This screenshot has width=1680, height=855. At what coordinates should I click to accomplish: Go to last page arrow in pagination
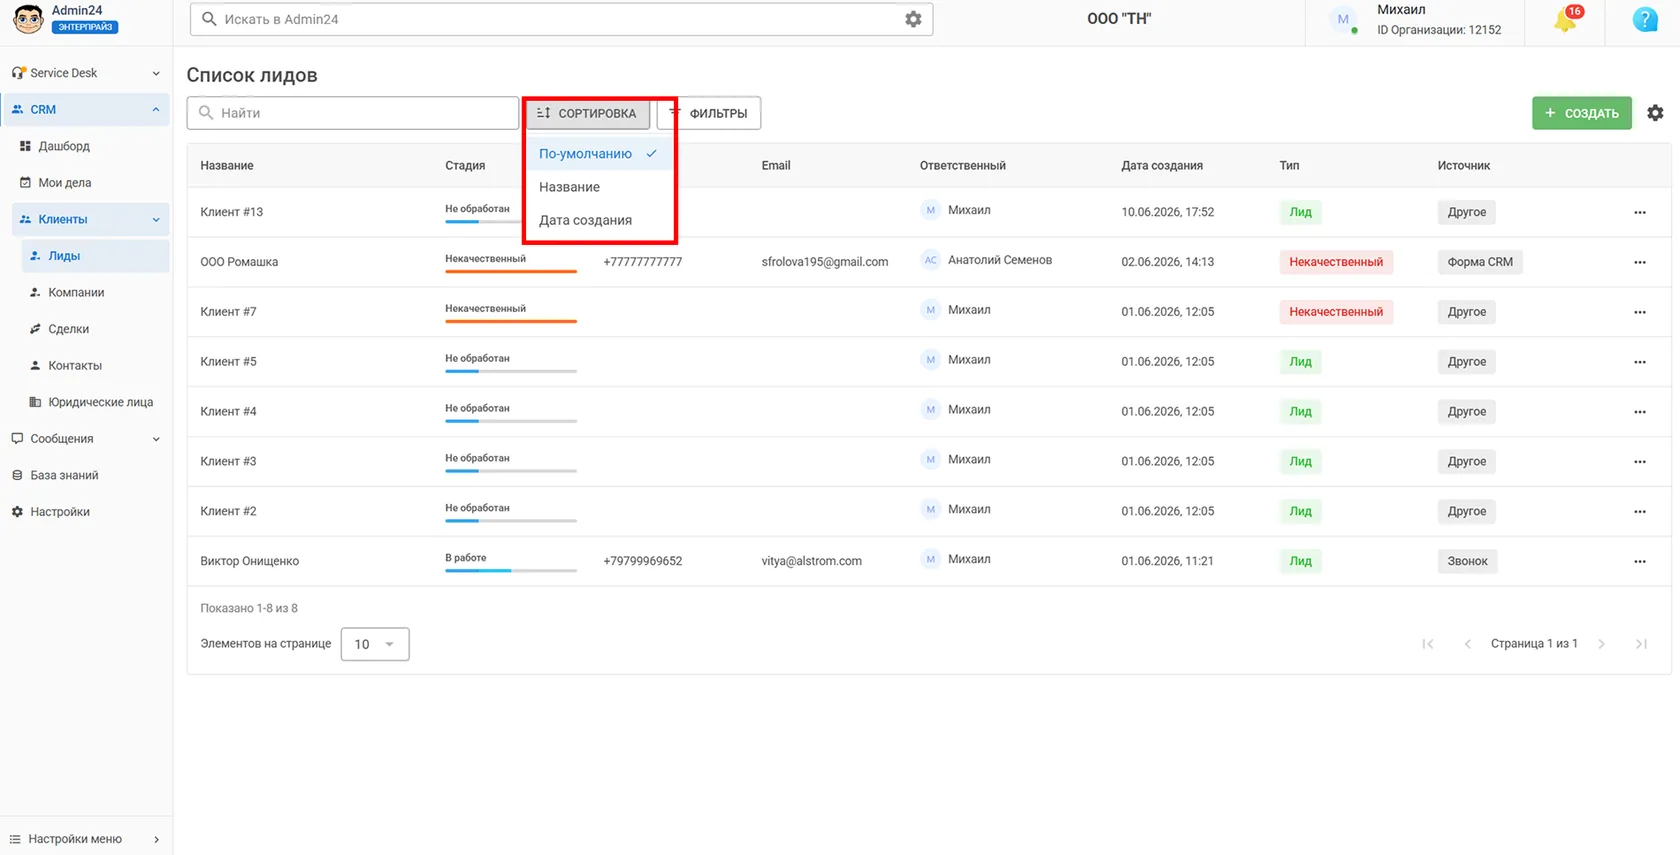tap(1641, 644)
